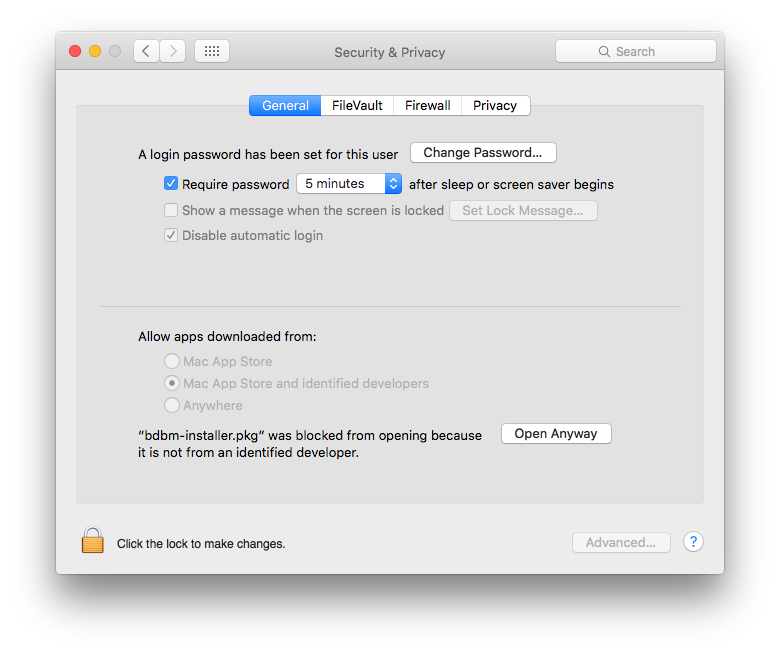Click "after sleep or screen saver begins" text
The image size is (780, 654).
511,185
